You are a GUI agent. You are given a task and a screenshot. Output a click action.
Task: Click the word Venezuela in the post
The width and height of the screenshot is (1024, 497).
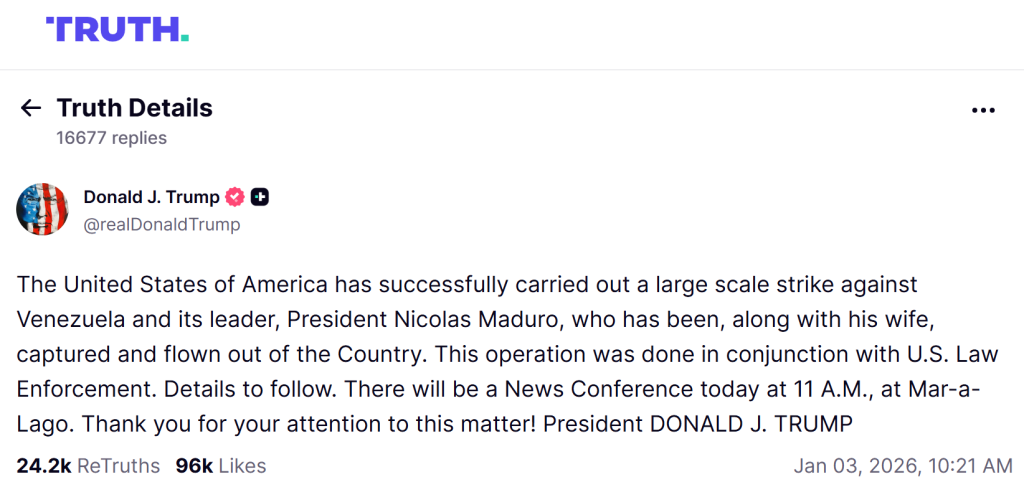[65, 319]
